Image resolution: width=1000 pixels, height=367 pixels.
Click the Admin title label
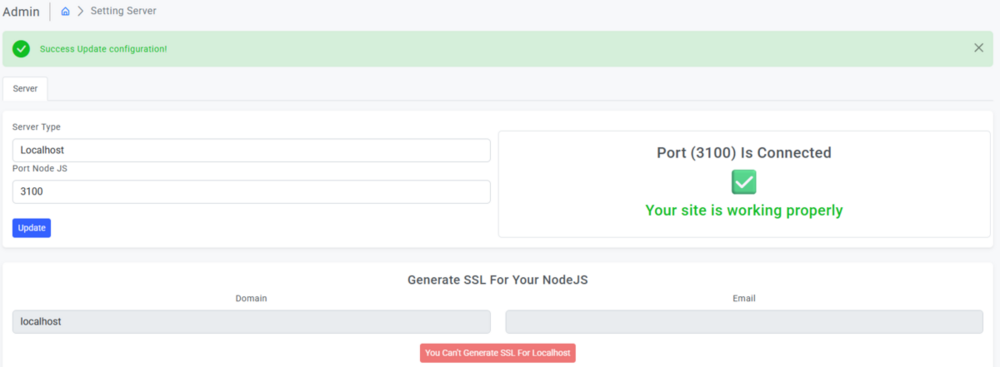click(21, 11)
